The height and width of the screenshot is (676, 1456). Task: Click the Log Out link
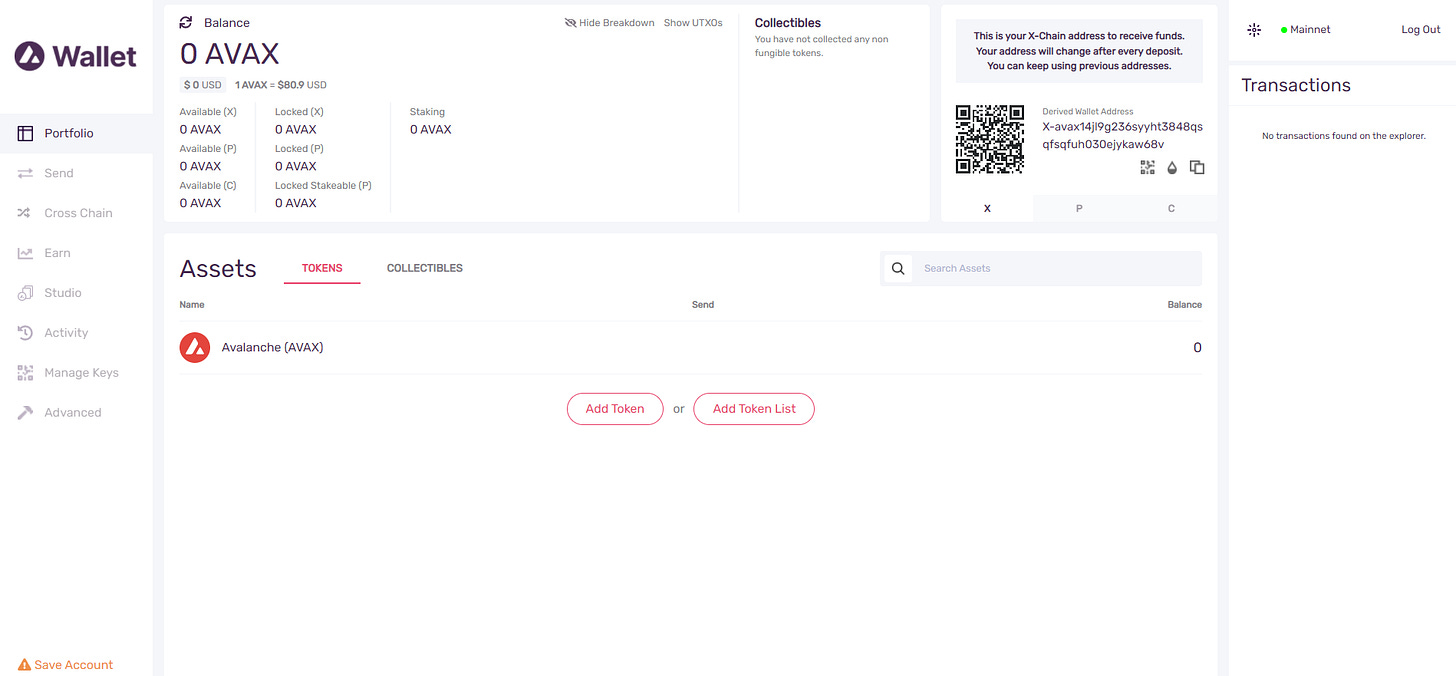1421,30
